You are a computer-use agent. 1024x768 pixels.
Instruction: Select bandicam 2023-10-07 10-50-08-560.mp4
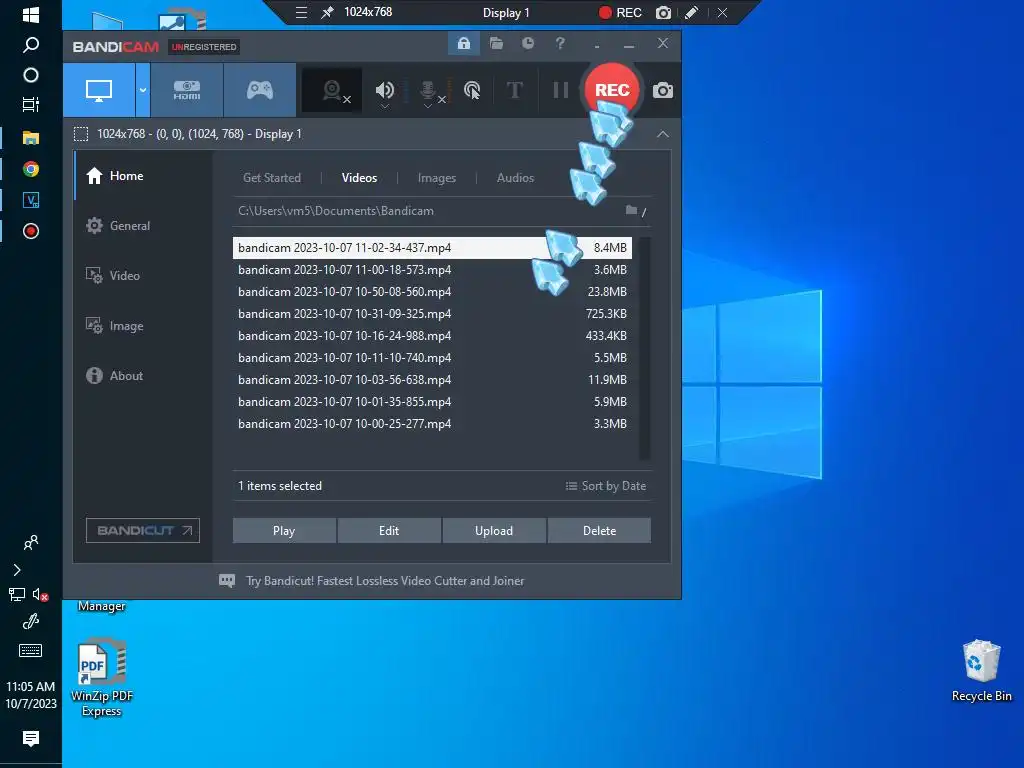432,292
